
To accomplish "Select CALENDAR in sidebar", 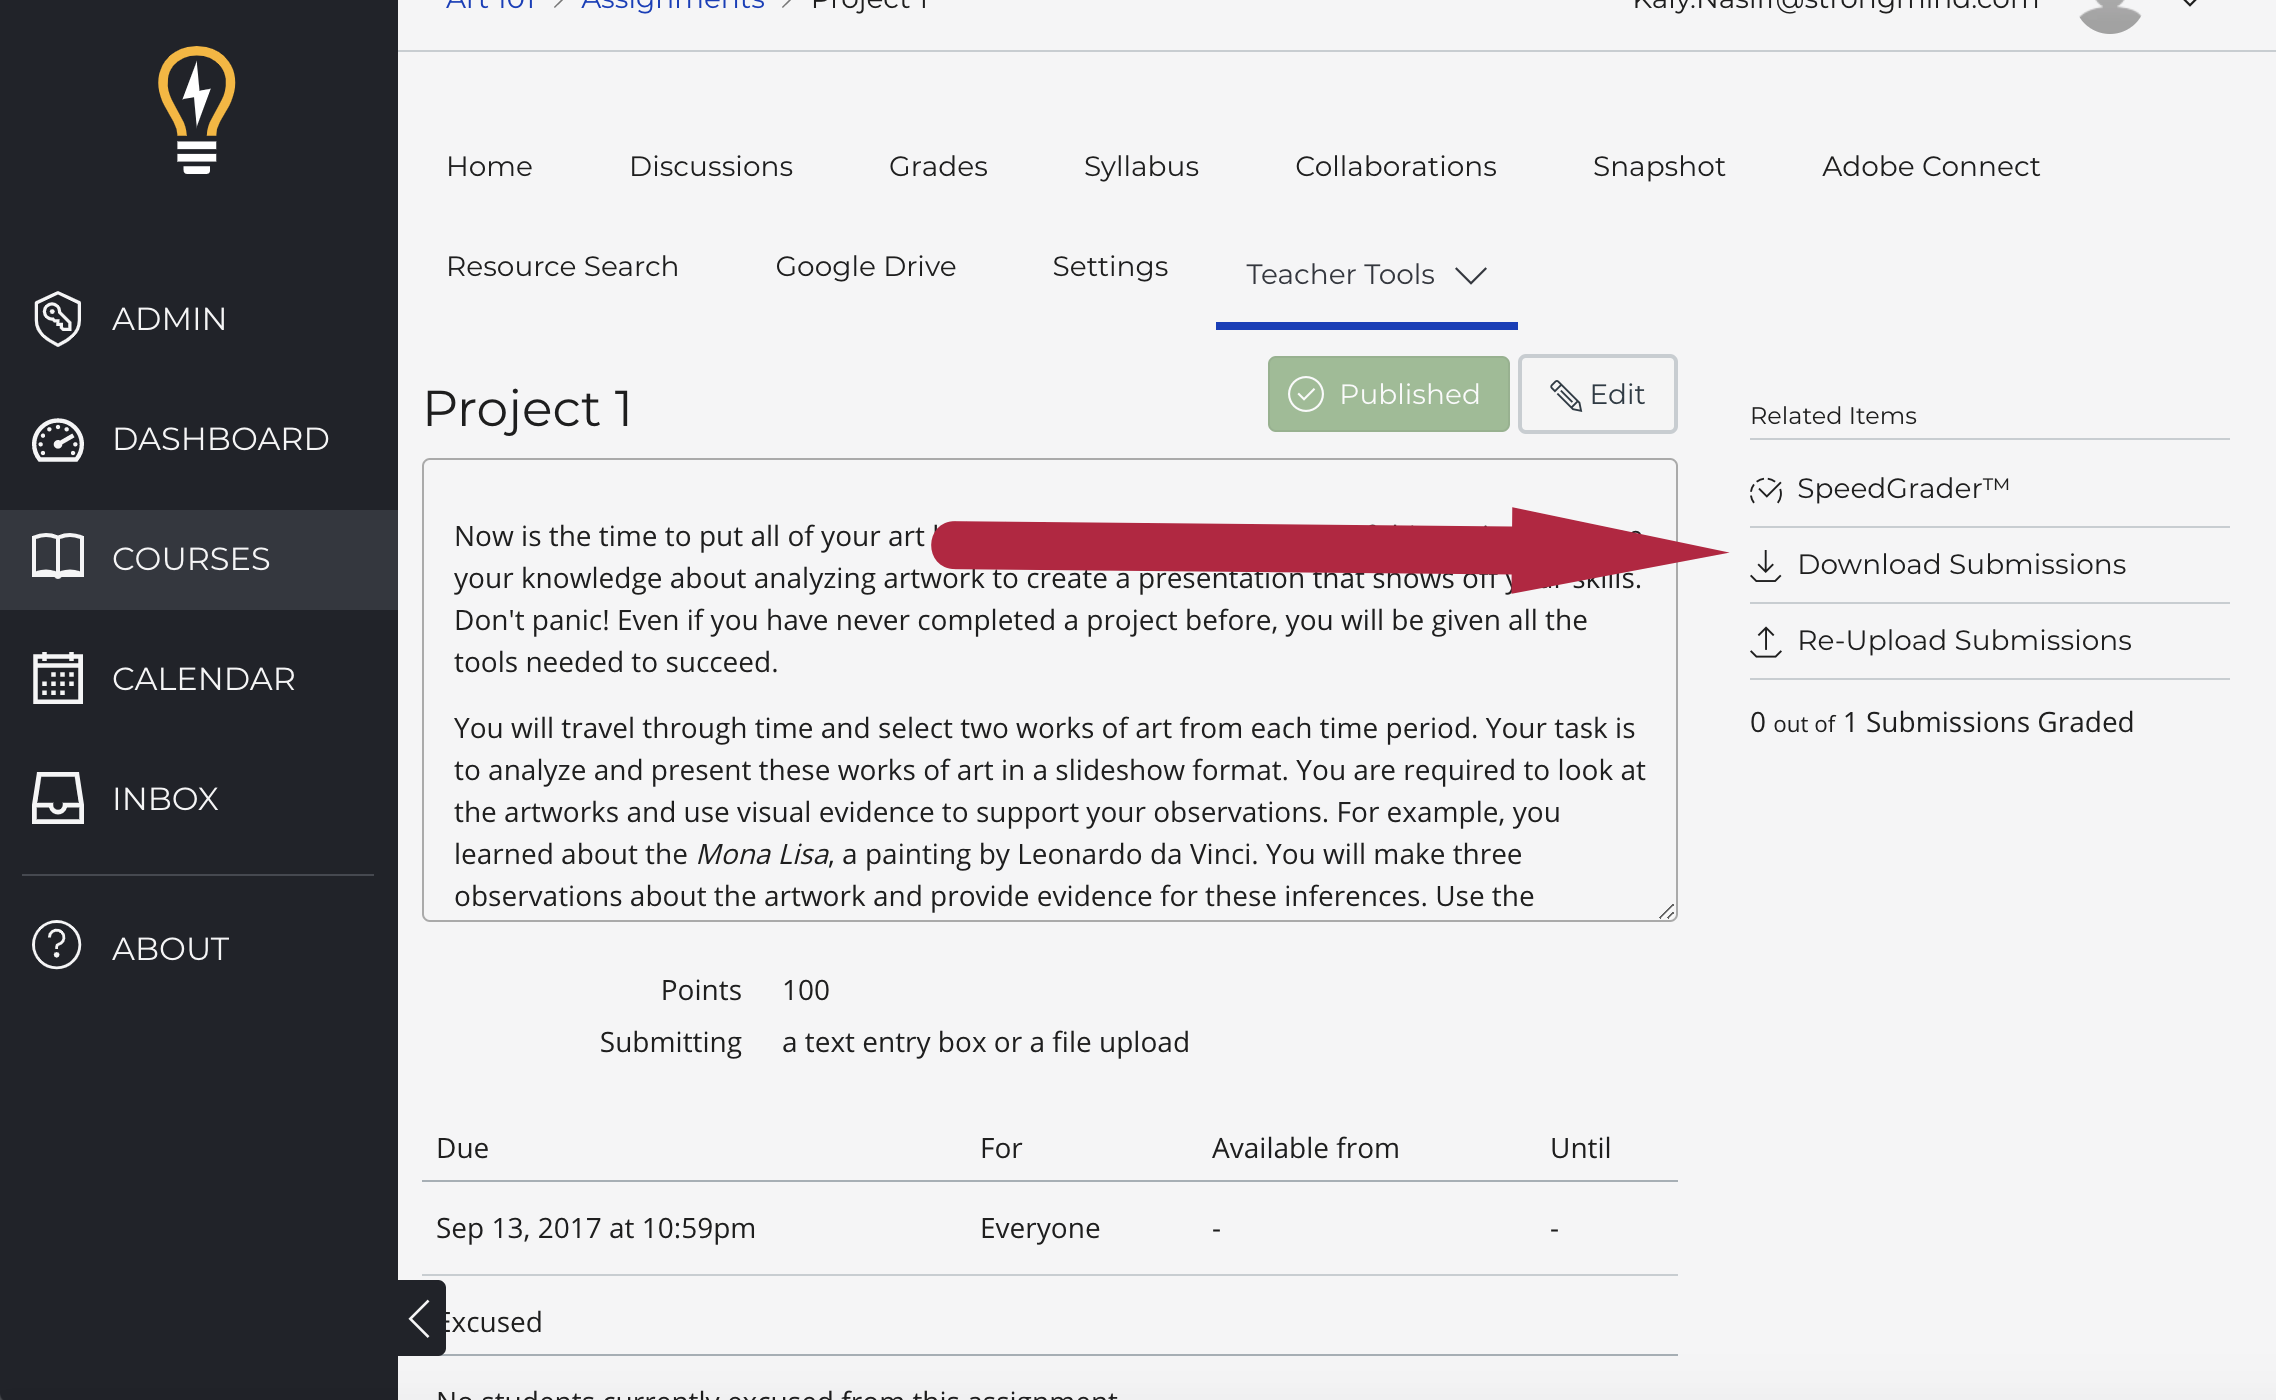I will tap(199, 679).
